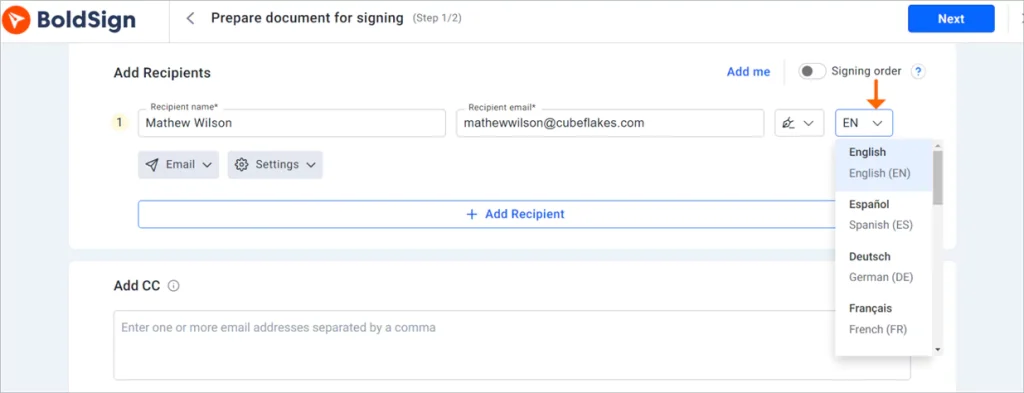
Task: Click the Add me link
Action: 748,72
